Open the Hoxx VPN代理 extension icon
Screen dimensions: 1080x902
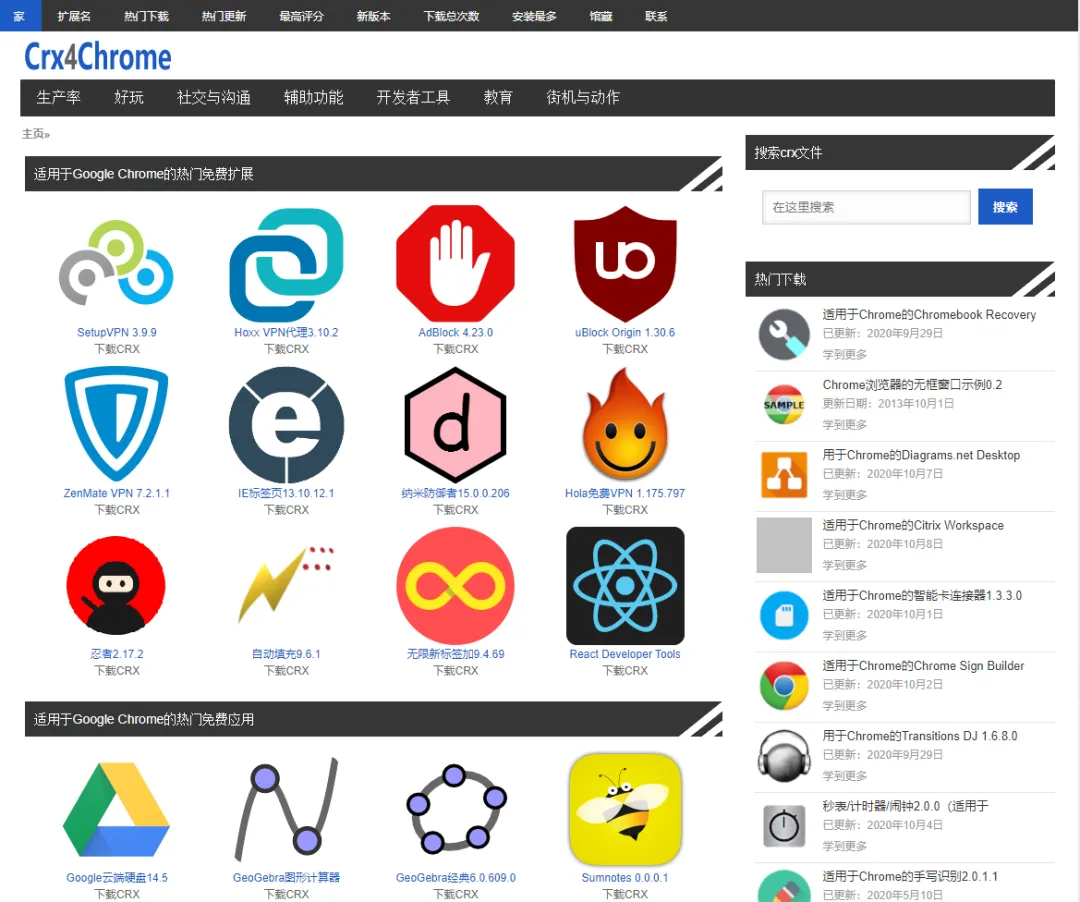[x=286, y=265]
